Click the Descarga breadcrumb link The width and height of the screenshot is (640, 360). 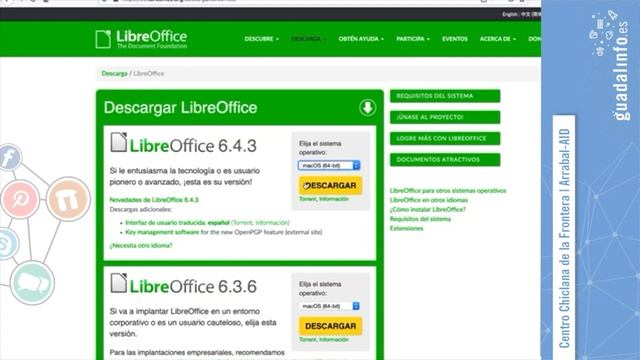click(114, 73)
